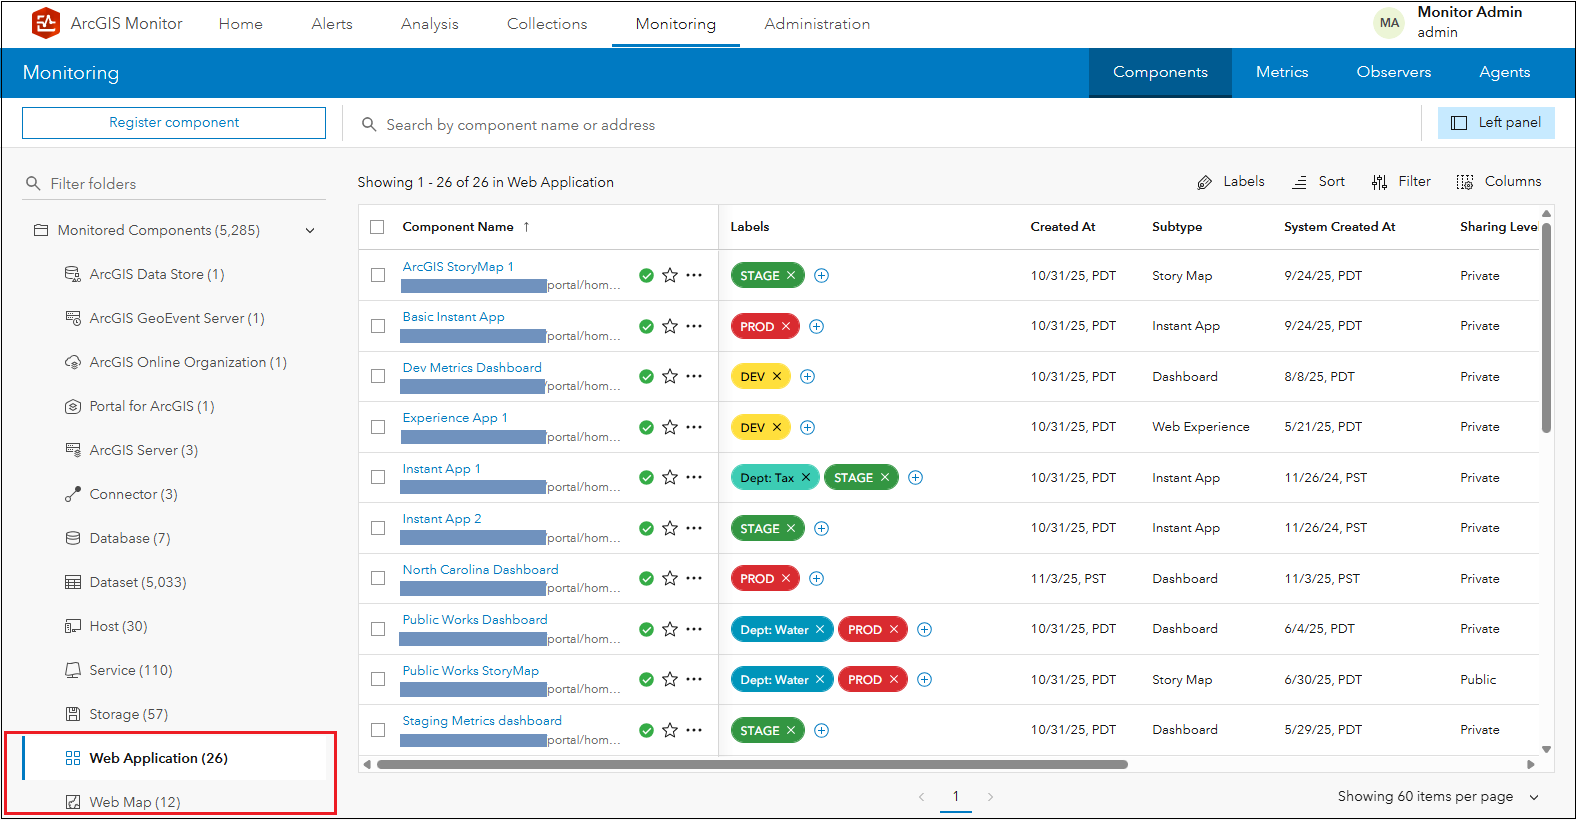Favorite the Staging Metrics dashboard star
The width and height of the screenshot is (1576, 820).
click(670, 730)
